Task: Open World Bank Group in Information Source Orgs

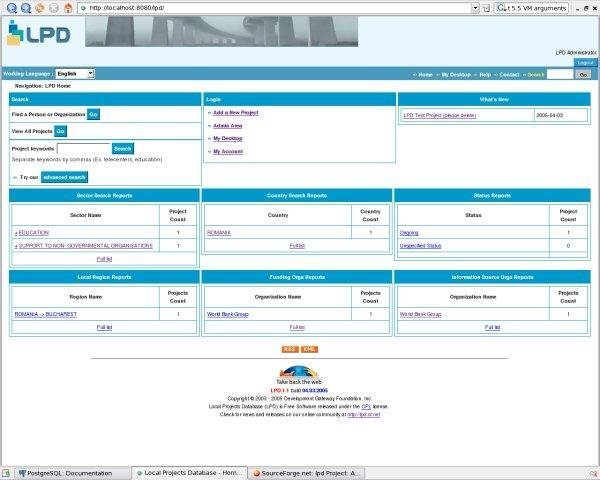Action: (x=421, y=314)
